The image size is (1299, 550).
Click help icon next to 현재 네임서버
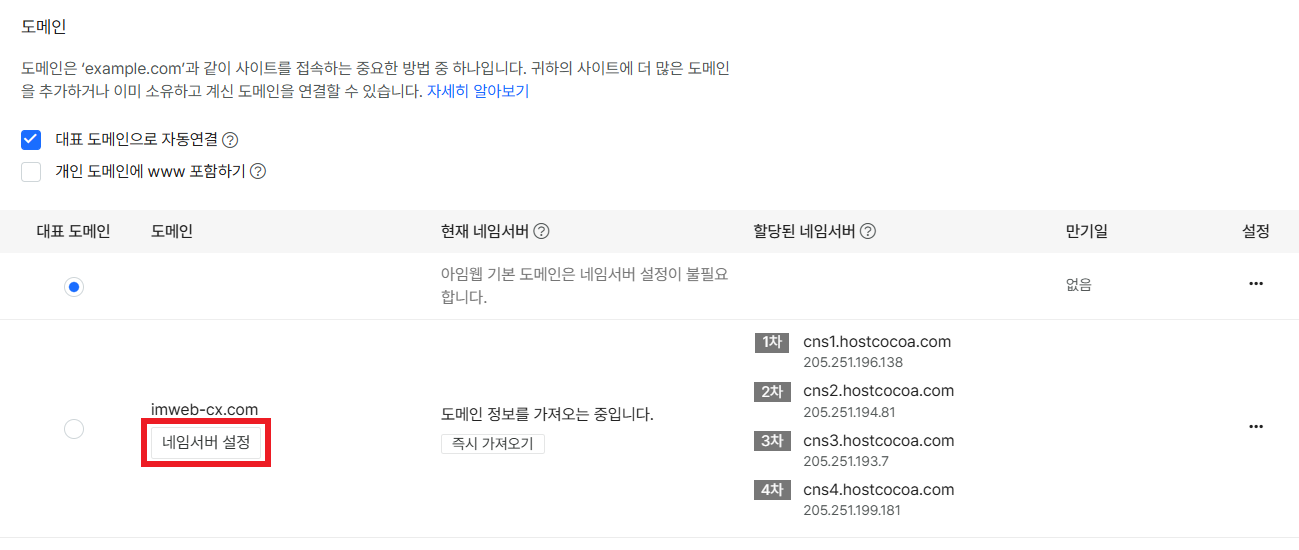click(541, 231)
